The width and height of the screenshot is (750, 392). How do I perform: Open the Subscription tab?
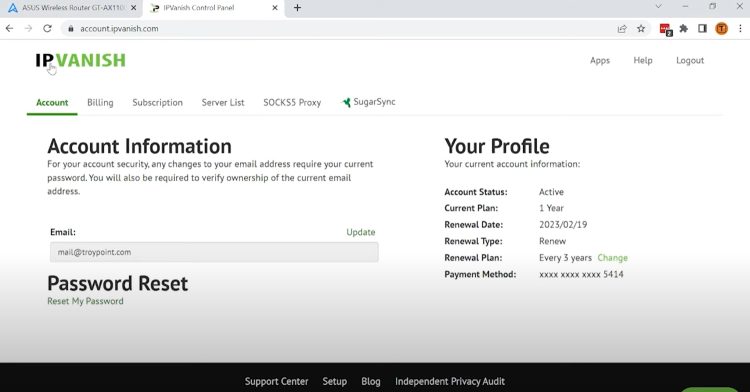point(157,102)
